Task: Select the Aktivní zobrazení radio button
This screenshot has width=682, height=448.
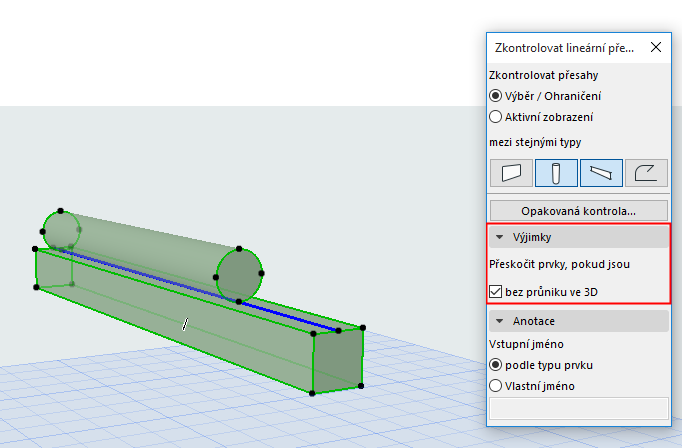Action: [x=495, y=117]
